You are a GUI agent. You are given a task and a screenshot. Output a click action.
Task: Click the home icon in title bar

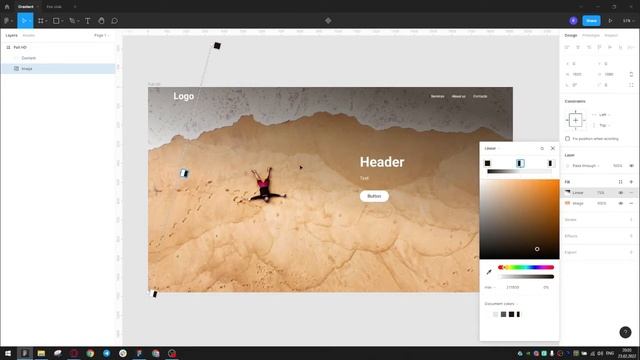tap(7, 7)
